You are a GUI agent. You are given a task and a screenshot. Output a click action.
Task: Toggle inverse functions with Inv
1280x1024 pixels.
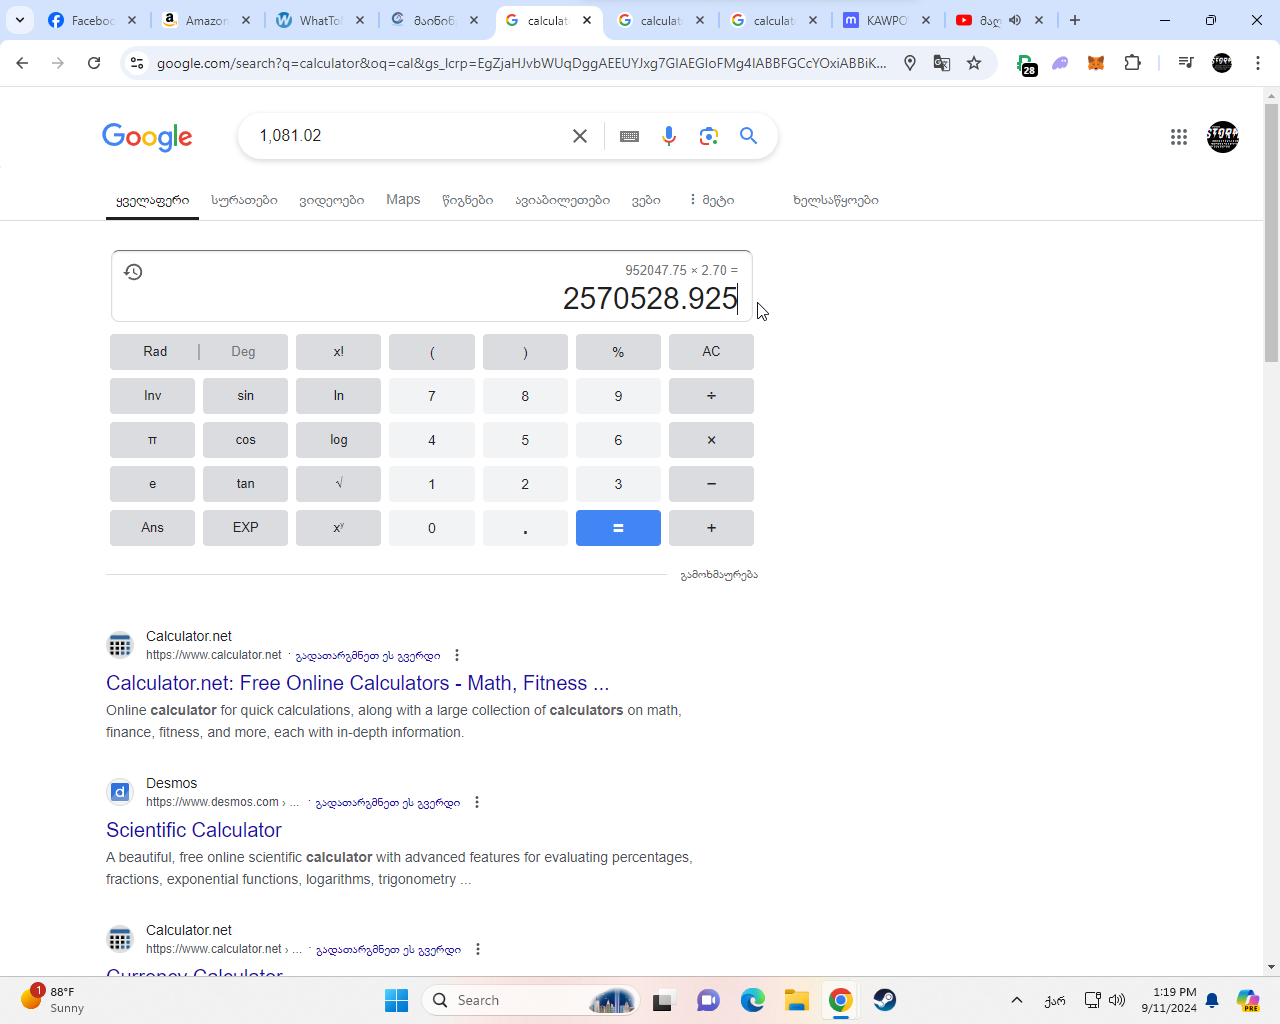click(152, 396)
